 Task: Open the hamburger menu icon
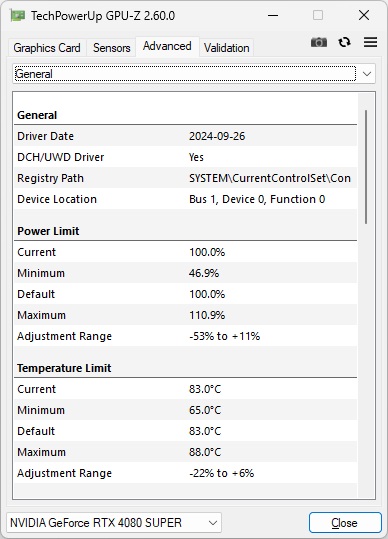pos(370,42)
